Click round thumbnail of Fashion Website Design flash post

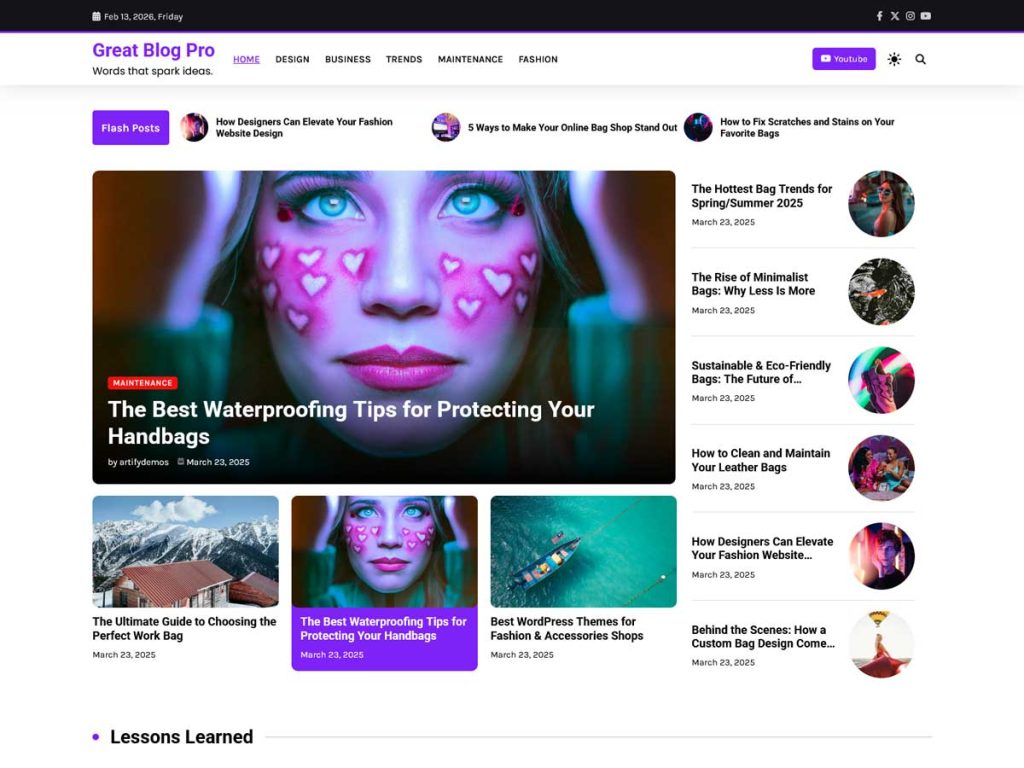click(194, 127)
